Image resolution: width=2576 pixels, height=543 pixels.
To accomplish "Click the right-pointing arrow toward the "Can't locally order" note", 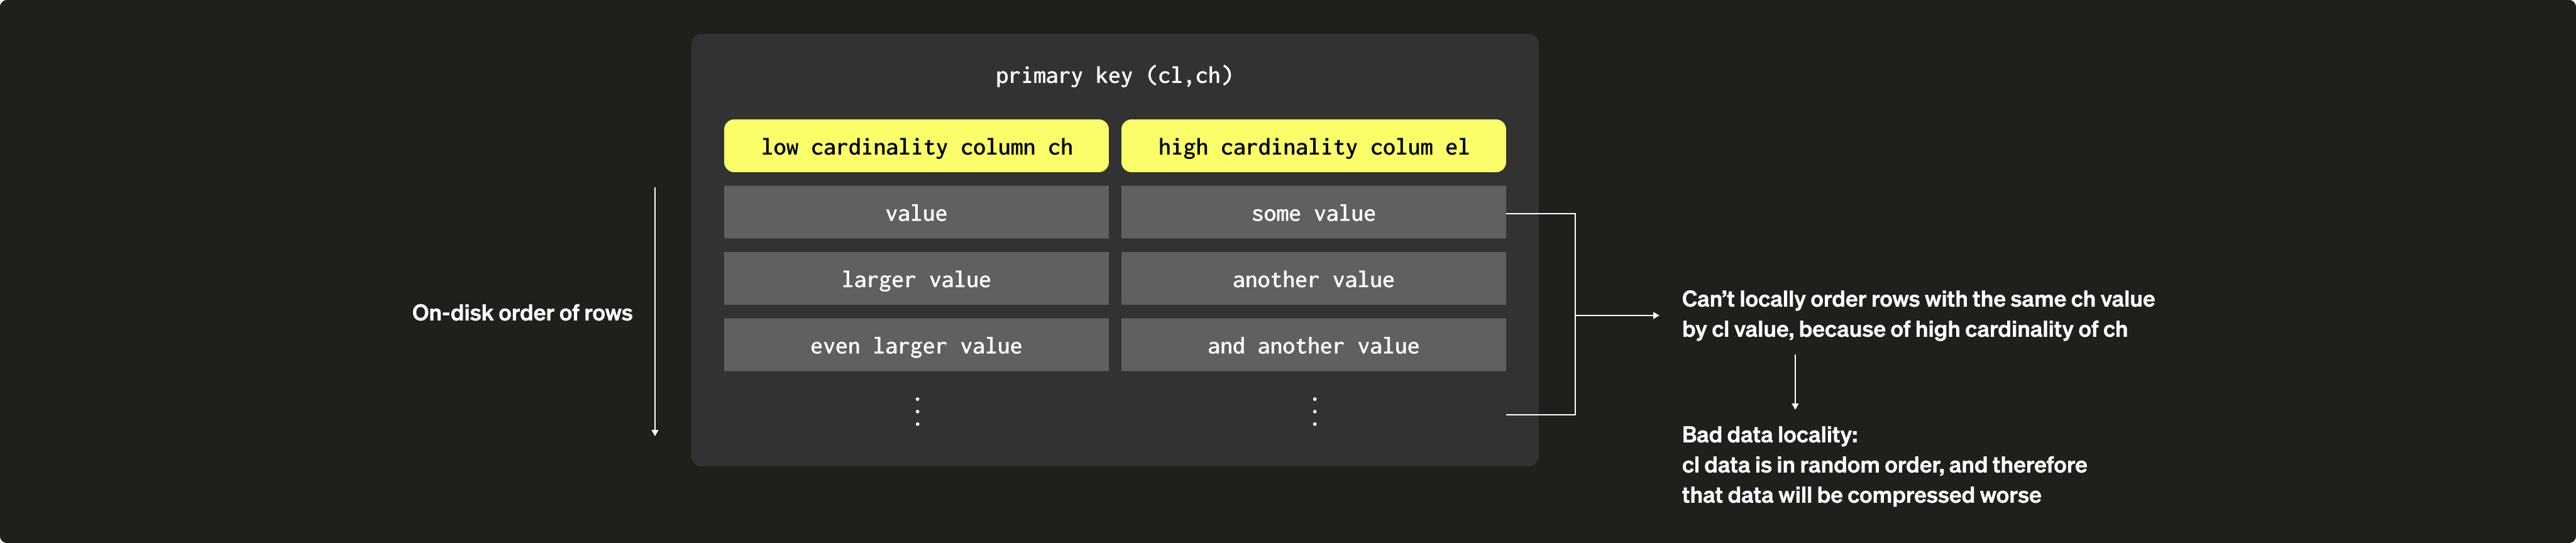I will tap(1617, 315).
